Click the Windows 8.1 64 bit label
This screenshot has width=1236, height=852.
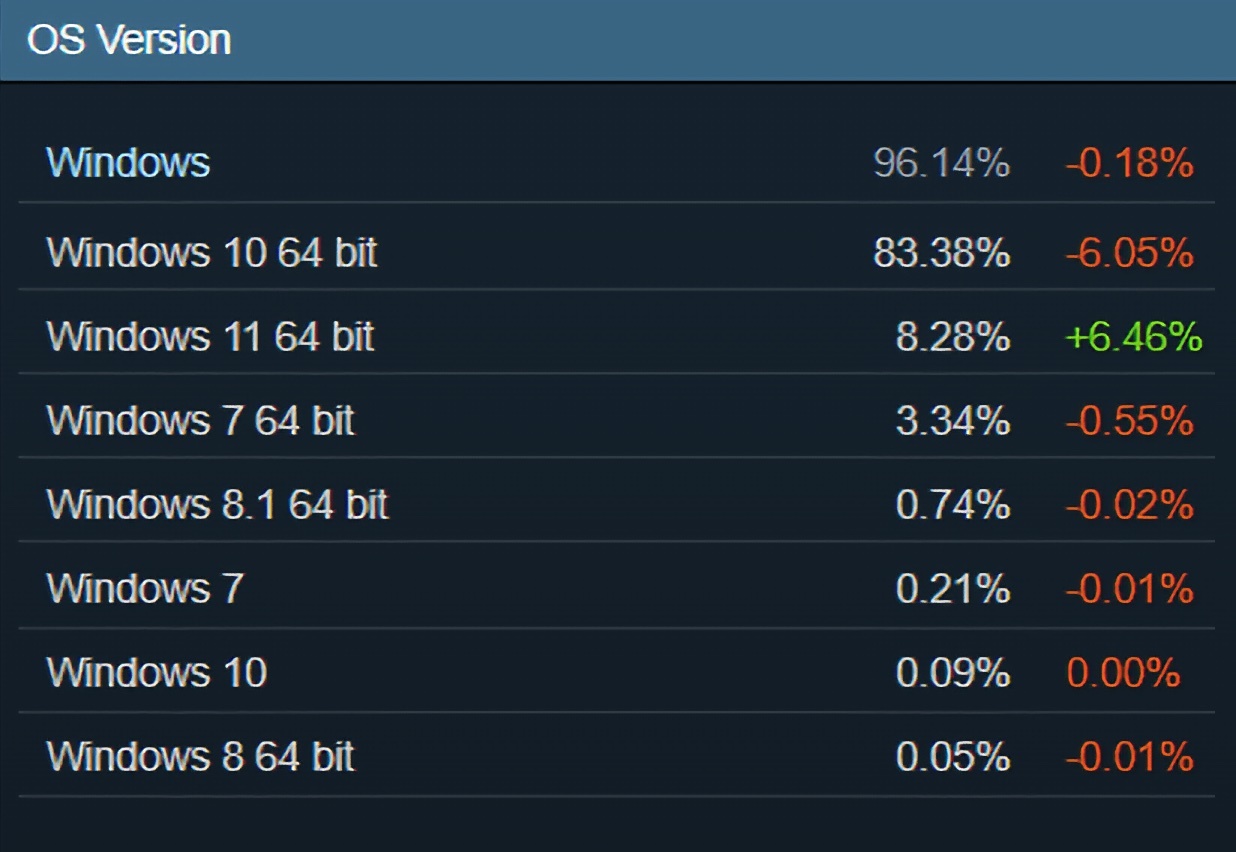click(217, 505)
